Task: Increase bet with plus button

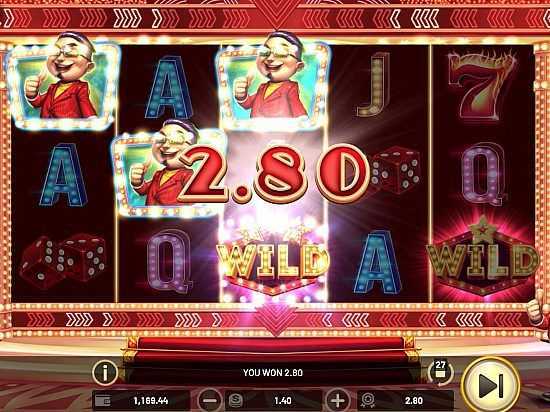Action: [337, 400]
